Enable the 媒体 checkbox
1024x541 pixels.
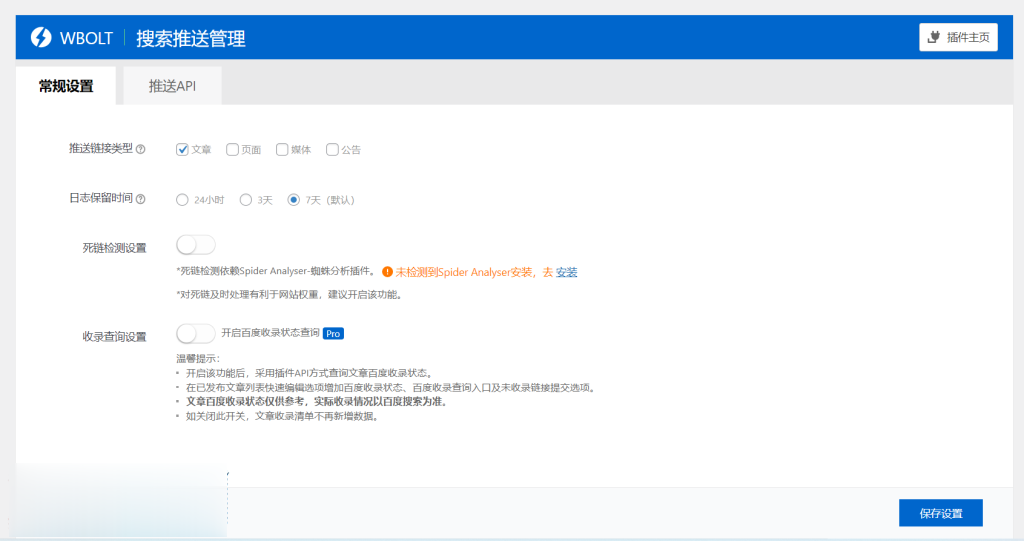pyautogui.click(x=282, y=150)
